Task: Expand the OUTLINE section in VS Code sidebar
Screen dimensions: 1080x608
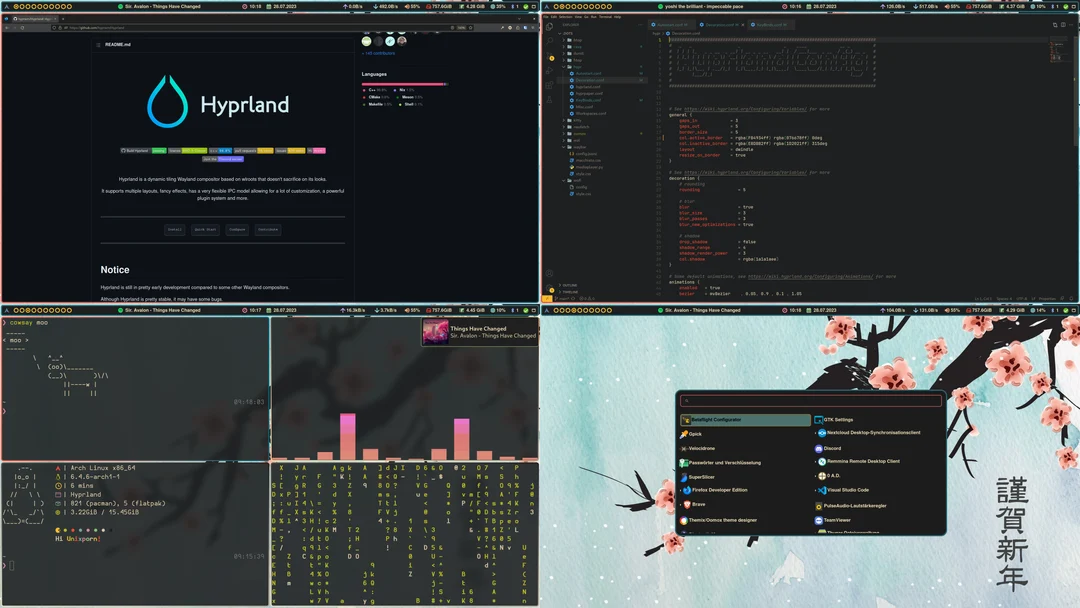Action: tap(572, 286)
